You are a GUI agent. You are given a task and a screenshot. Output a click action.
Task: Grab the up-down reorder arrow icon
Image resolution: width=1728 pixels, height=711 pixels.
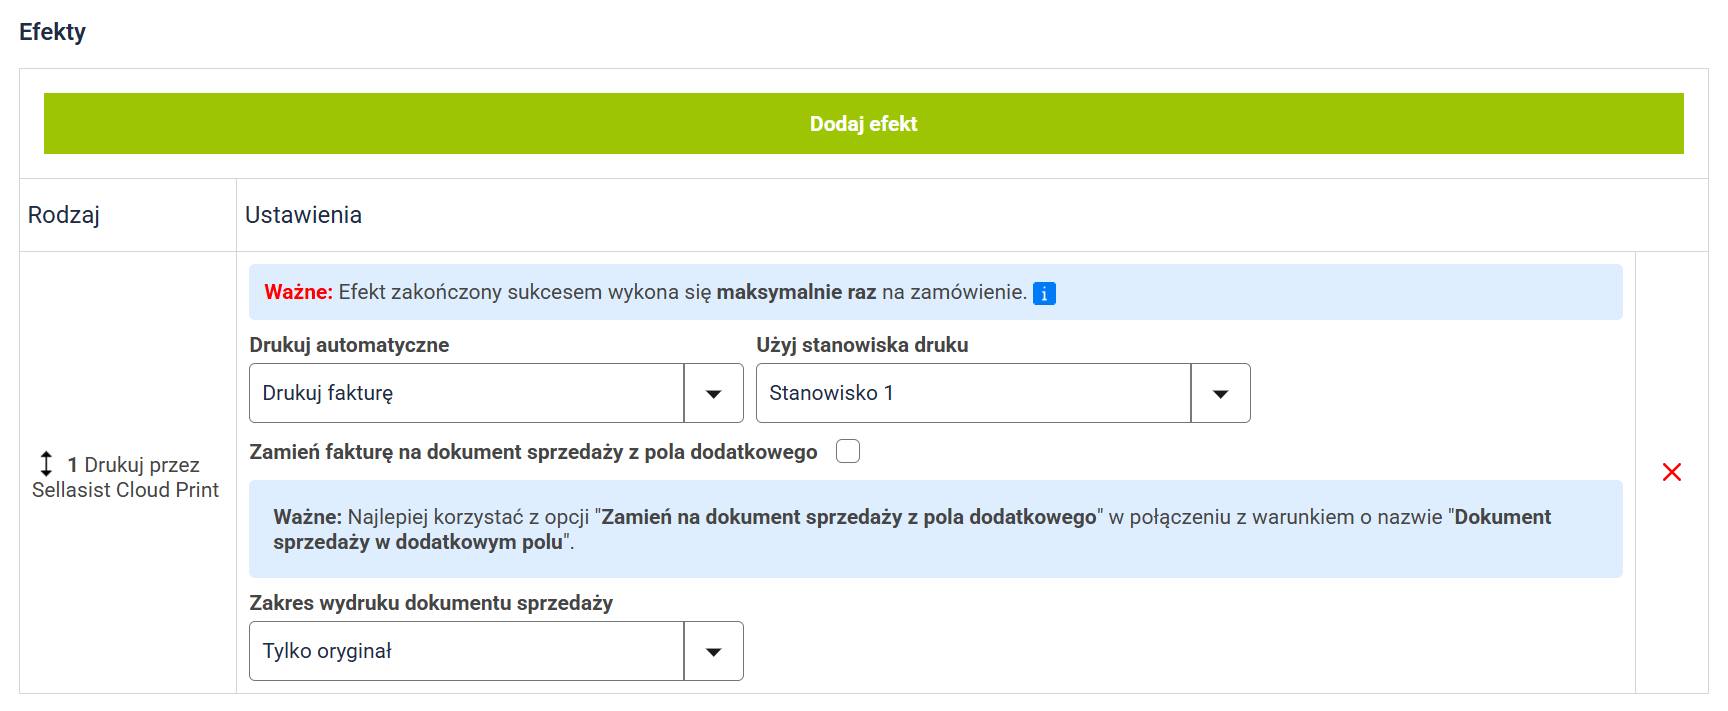46,464
